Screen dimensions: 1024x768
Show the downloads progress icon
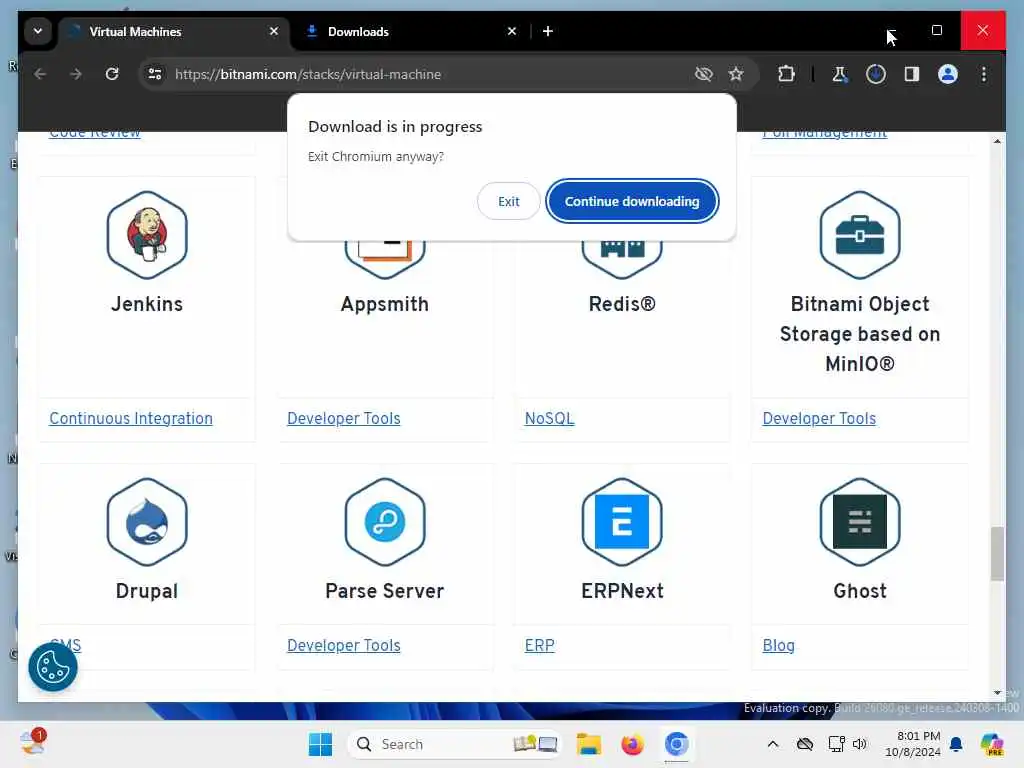point(876,74)
